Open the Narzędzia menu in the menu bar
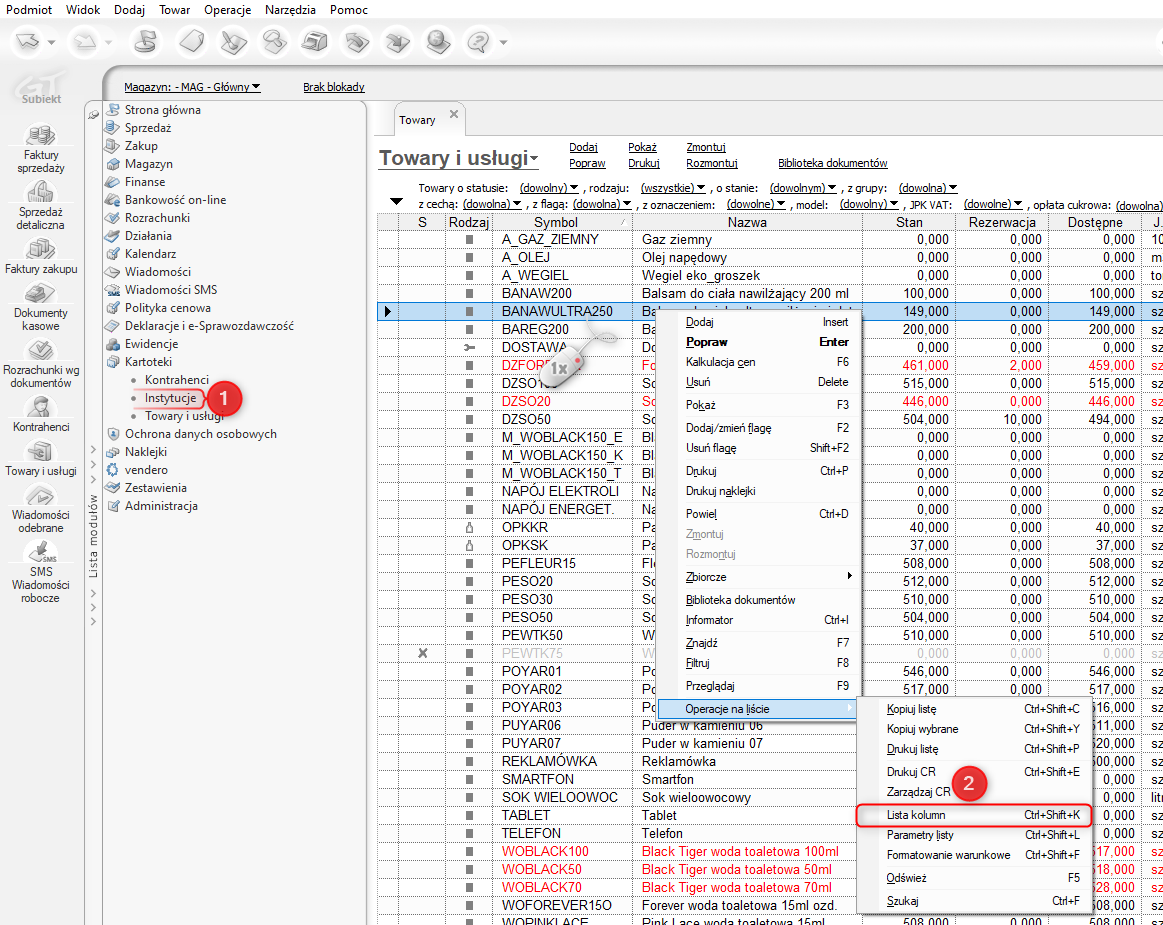 [x=290, y=10]
